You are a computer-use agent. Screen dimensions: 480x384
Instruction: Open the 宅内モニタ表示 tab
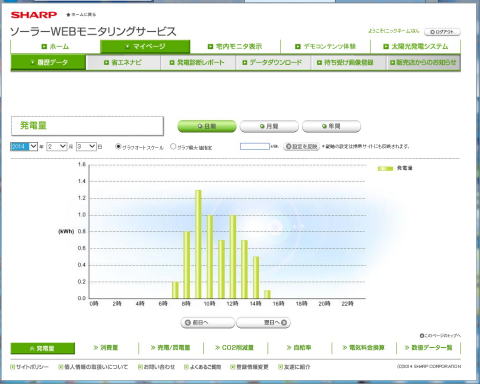(x=235, y=46)
